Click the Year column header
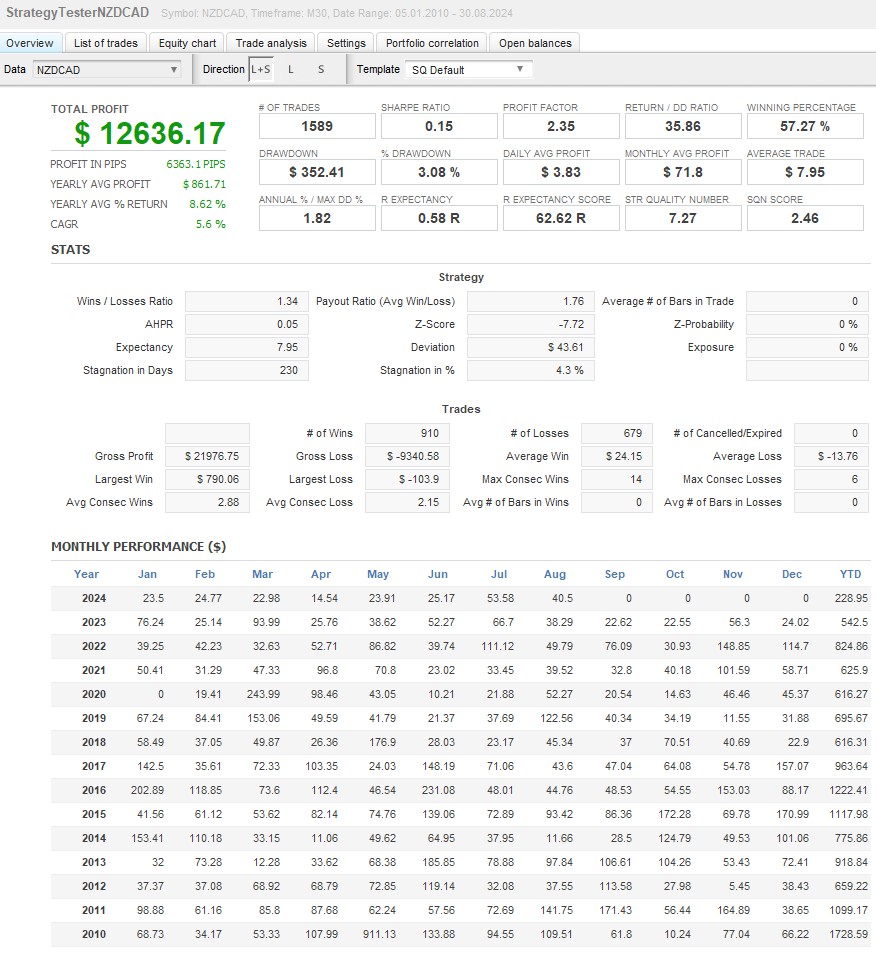Viewport: 876px width, 959px height. (x=87, y=574)
